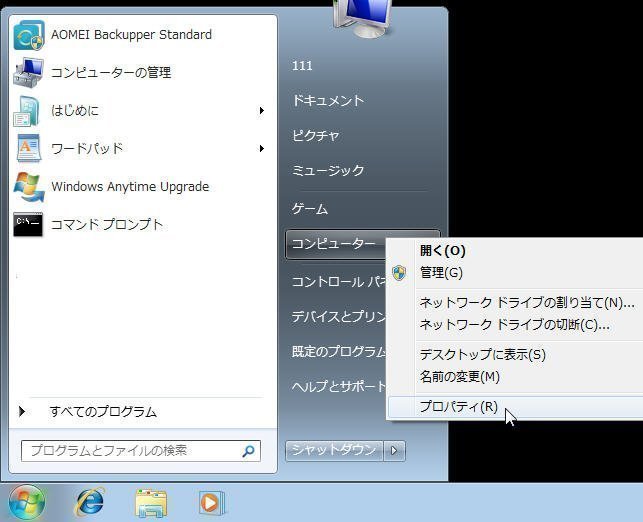Click コンピューター in Start menu
Image resolution: width=643 pixels, height=522 pixels.
click(333, 244)
